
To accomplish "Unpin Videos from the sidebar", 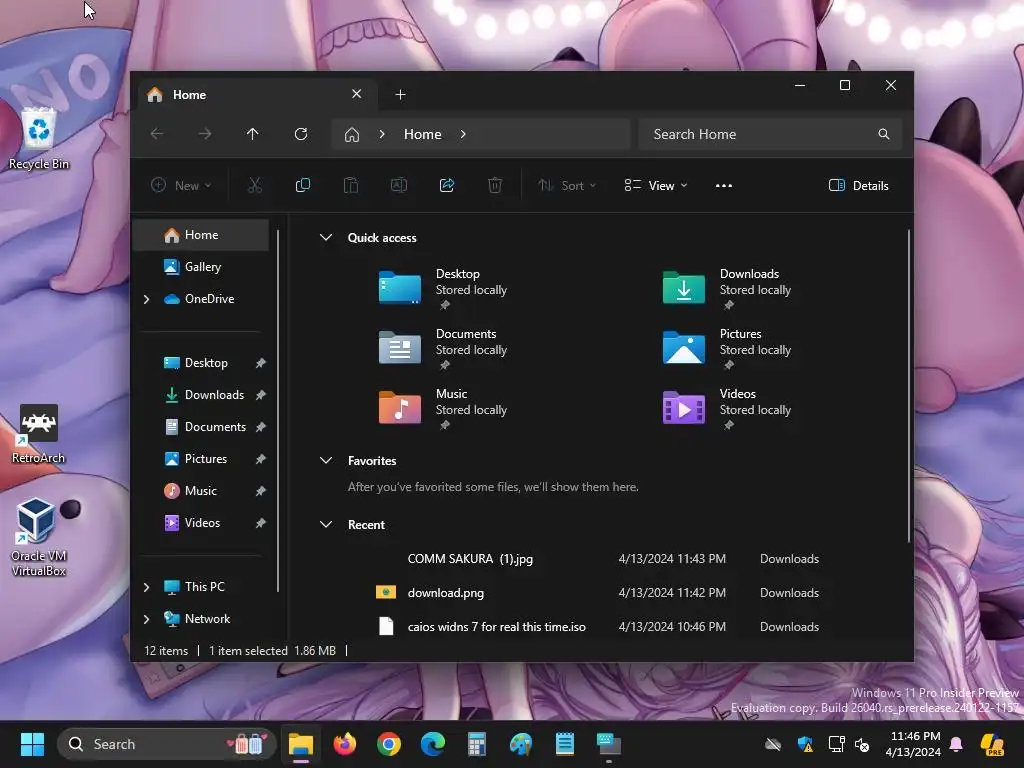I will pos(261,523).
